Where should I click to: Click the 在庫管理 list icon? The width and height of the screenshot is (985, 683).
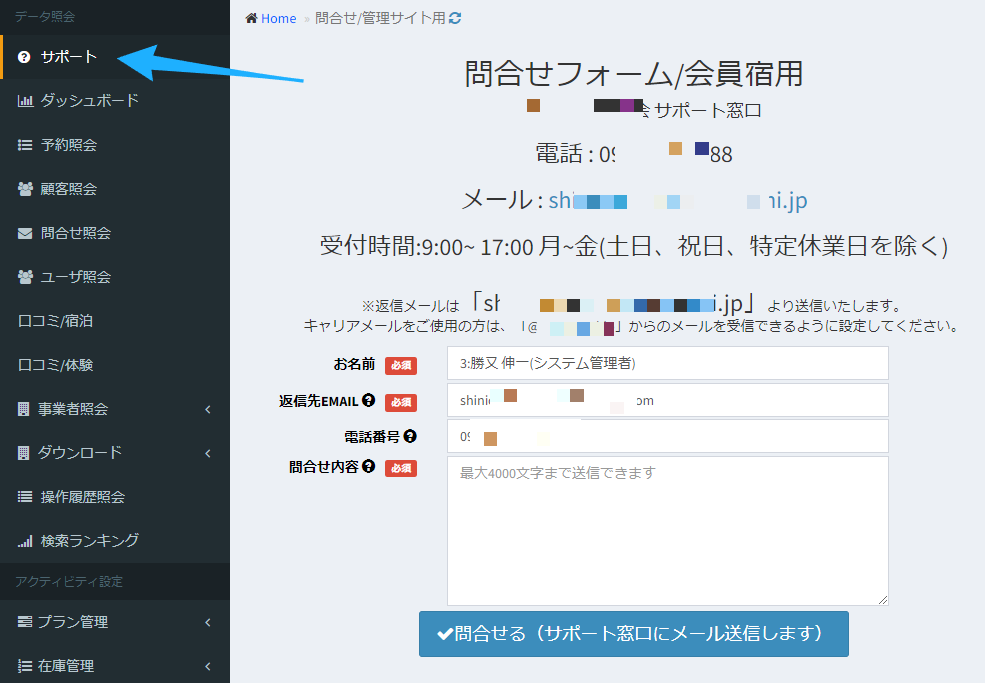[x=24, y=666]
